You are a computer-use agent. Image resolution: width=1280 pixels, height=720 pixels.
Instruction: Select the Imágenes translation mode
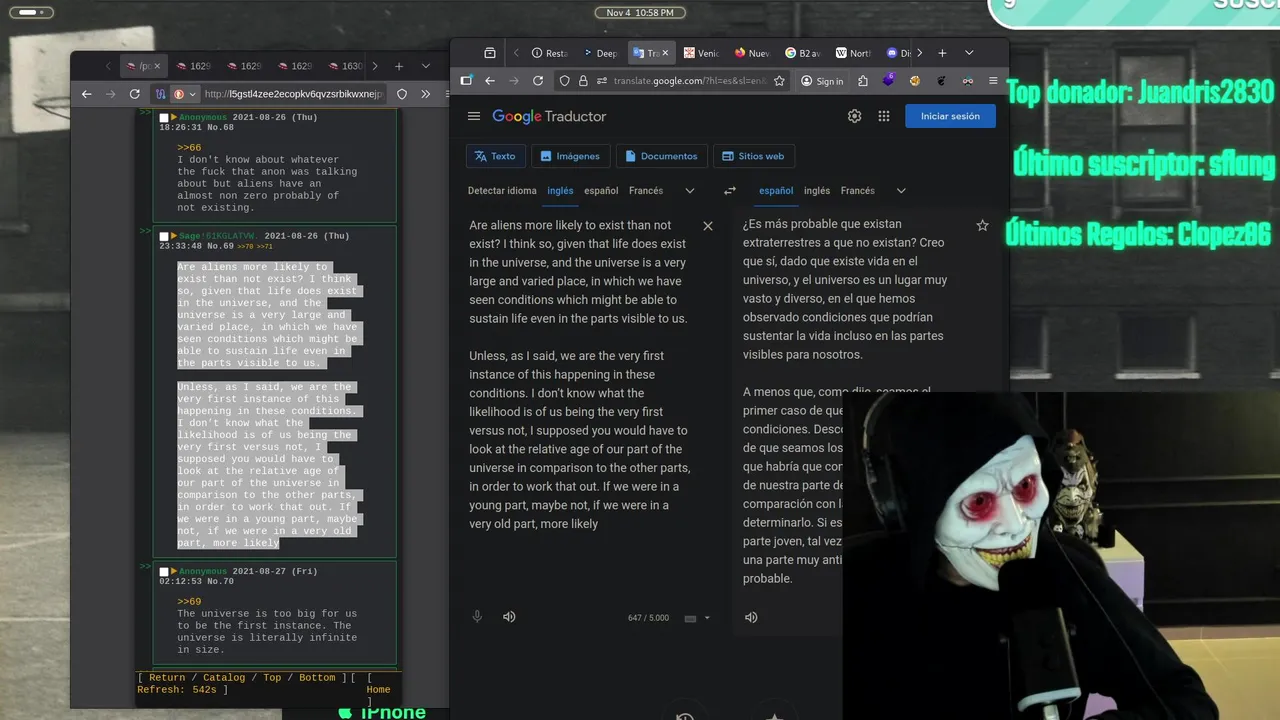coord(571,156)
